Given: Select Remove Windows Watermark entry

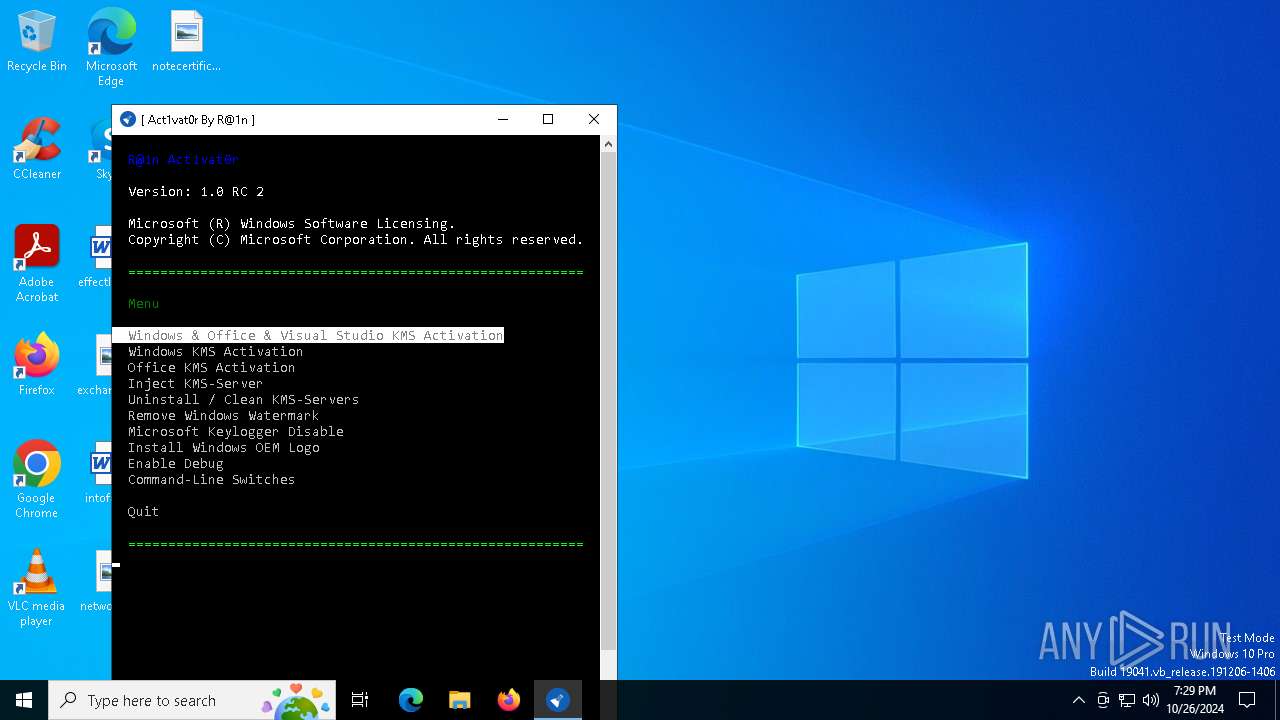Looking at the screenshot, I should [223, 415].
